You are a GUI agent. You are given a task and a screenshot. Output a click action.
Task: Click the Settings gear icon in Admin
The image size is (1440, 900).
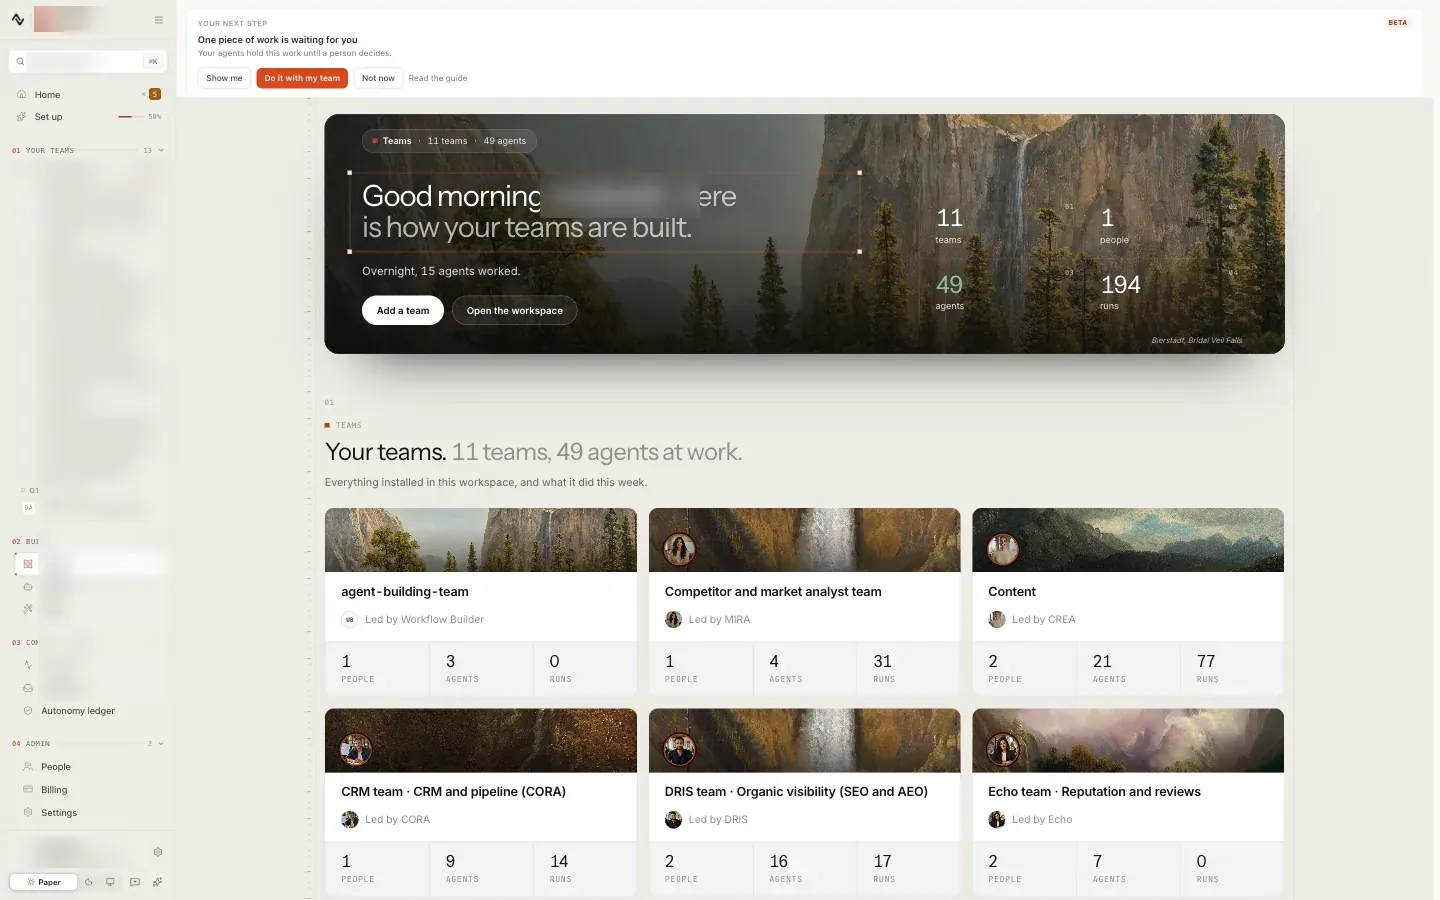point(28,813)
